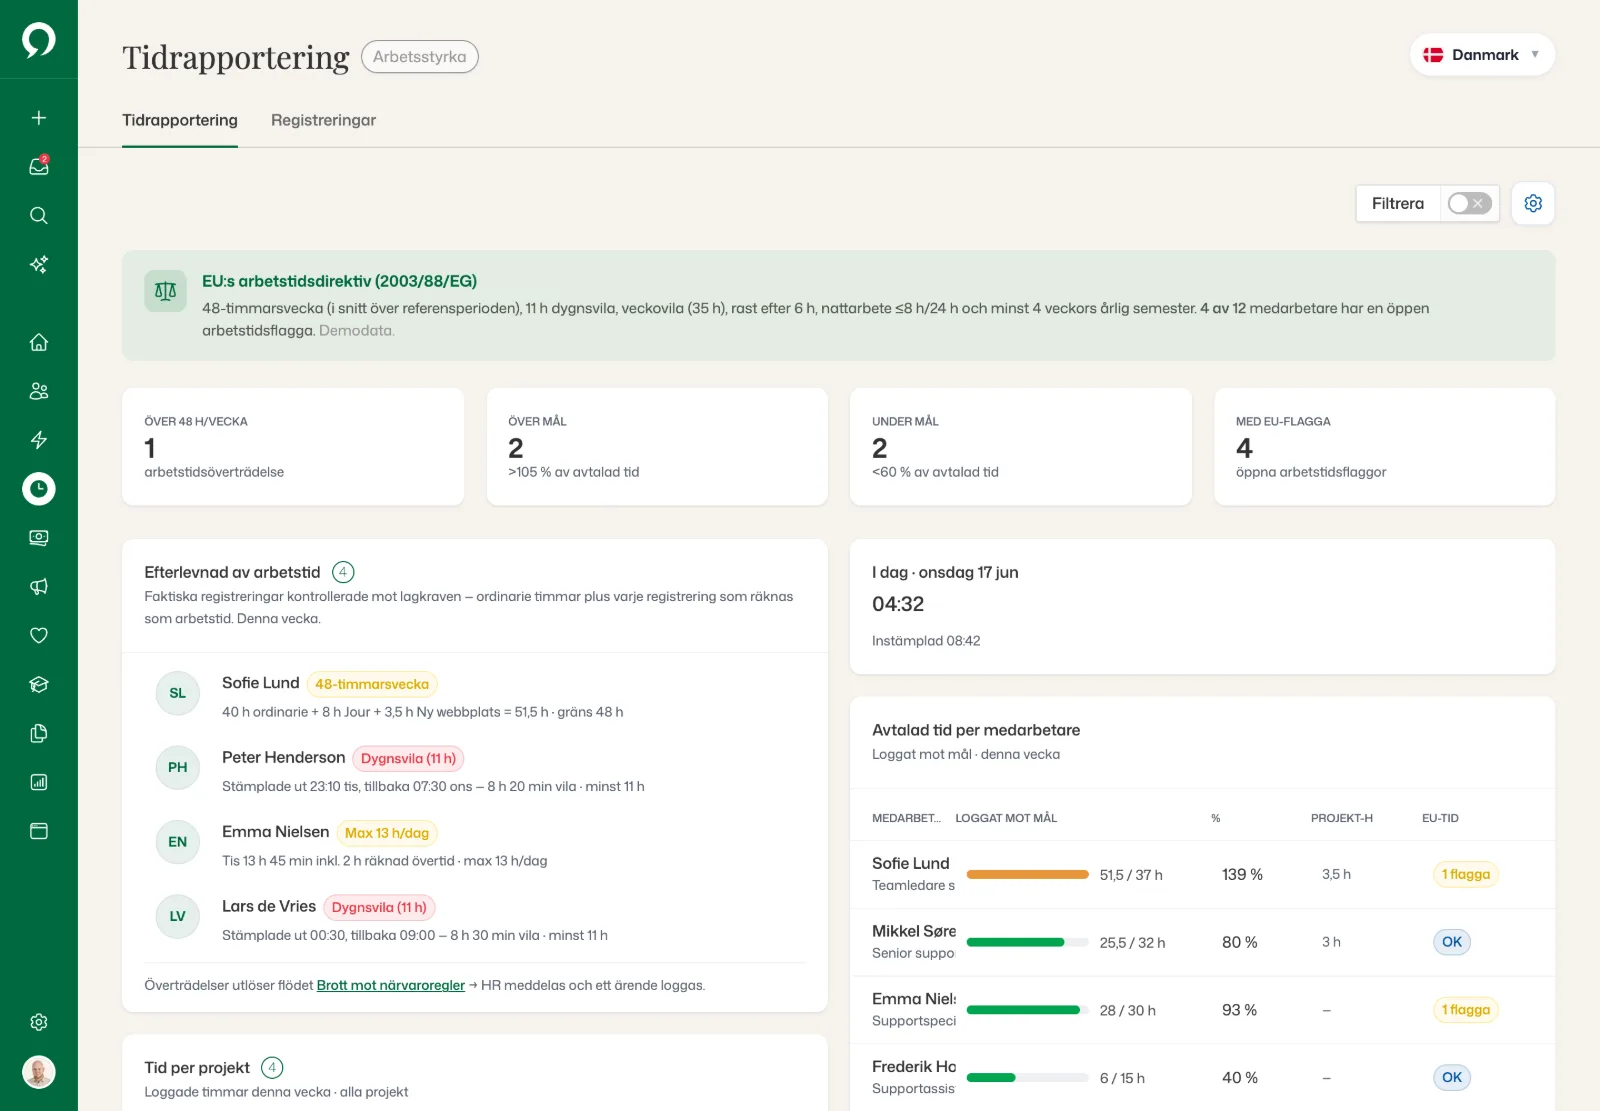Go to the home icon in sidebar

tap(39, 342)
